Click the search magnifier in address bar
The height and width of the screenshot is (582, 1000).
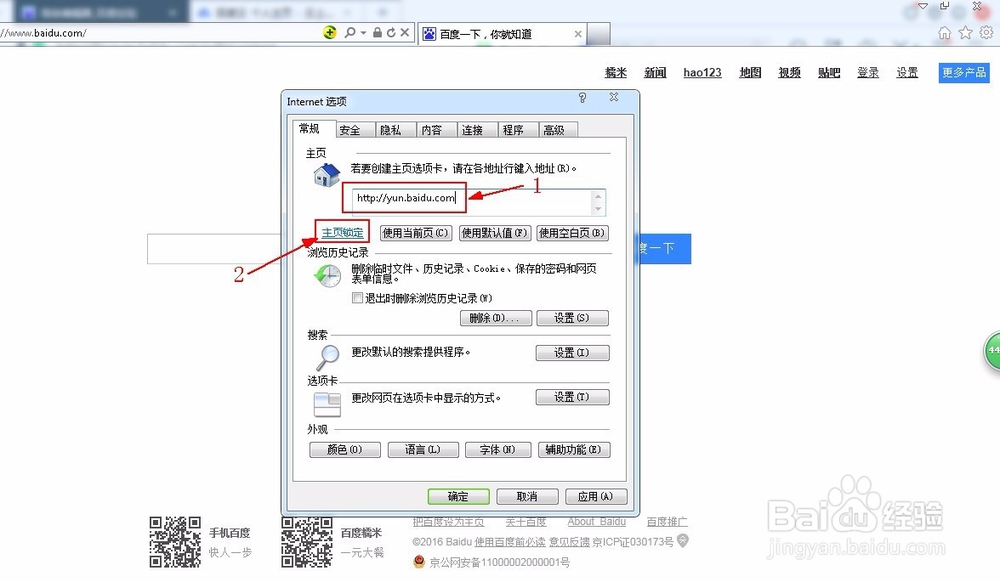(349, 33)
